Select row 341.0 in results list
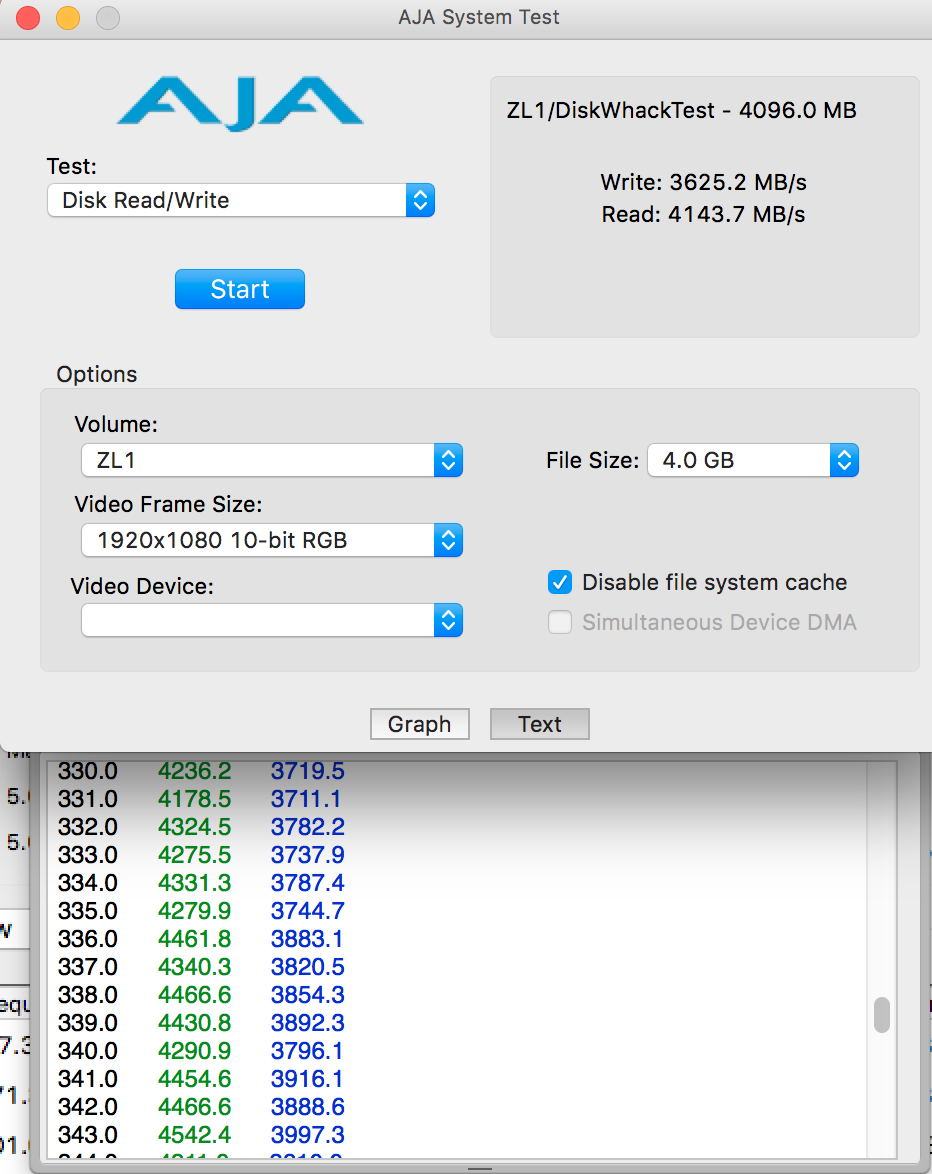This screenshot has height=1174, width=932. tap(457, 1079)
